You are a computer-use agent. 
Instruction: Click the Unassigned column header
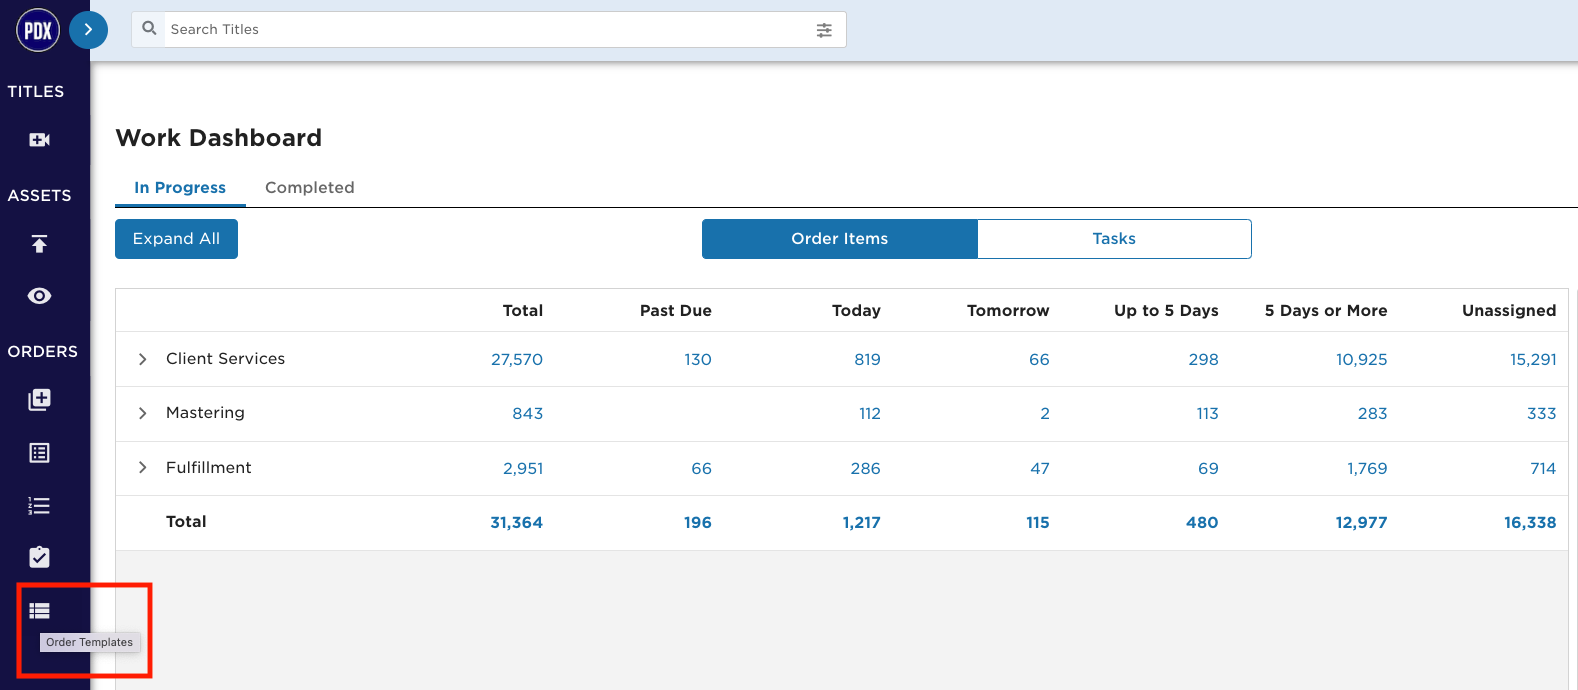[1509, 311]
